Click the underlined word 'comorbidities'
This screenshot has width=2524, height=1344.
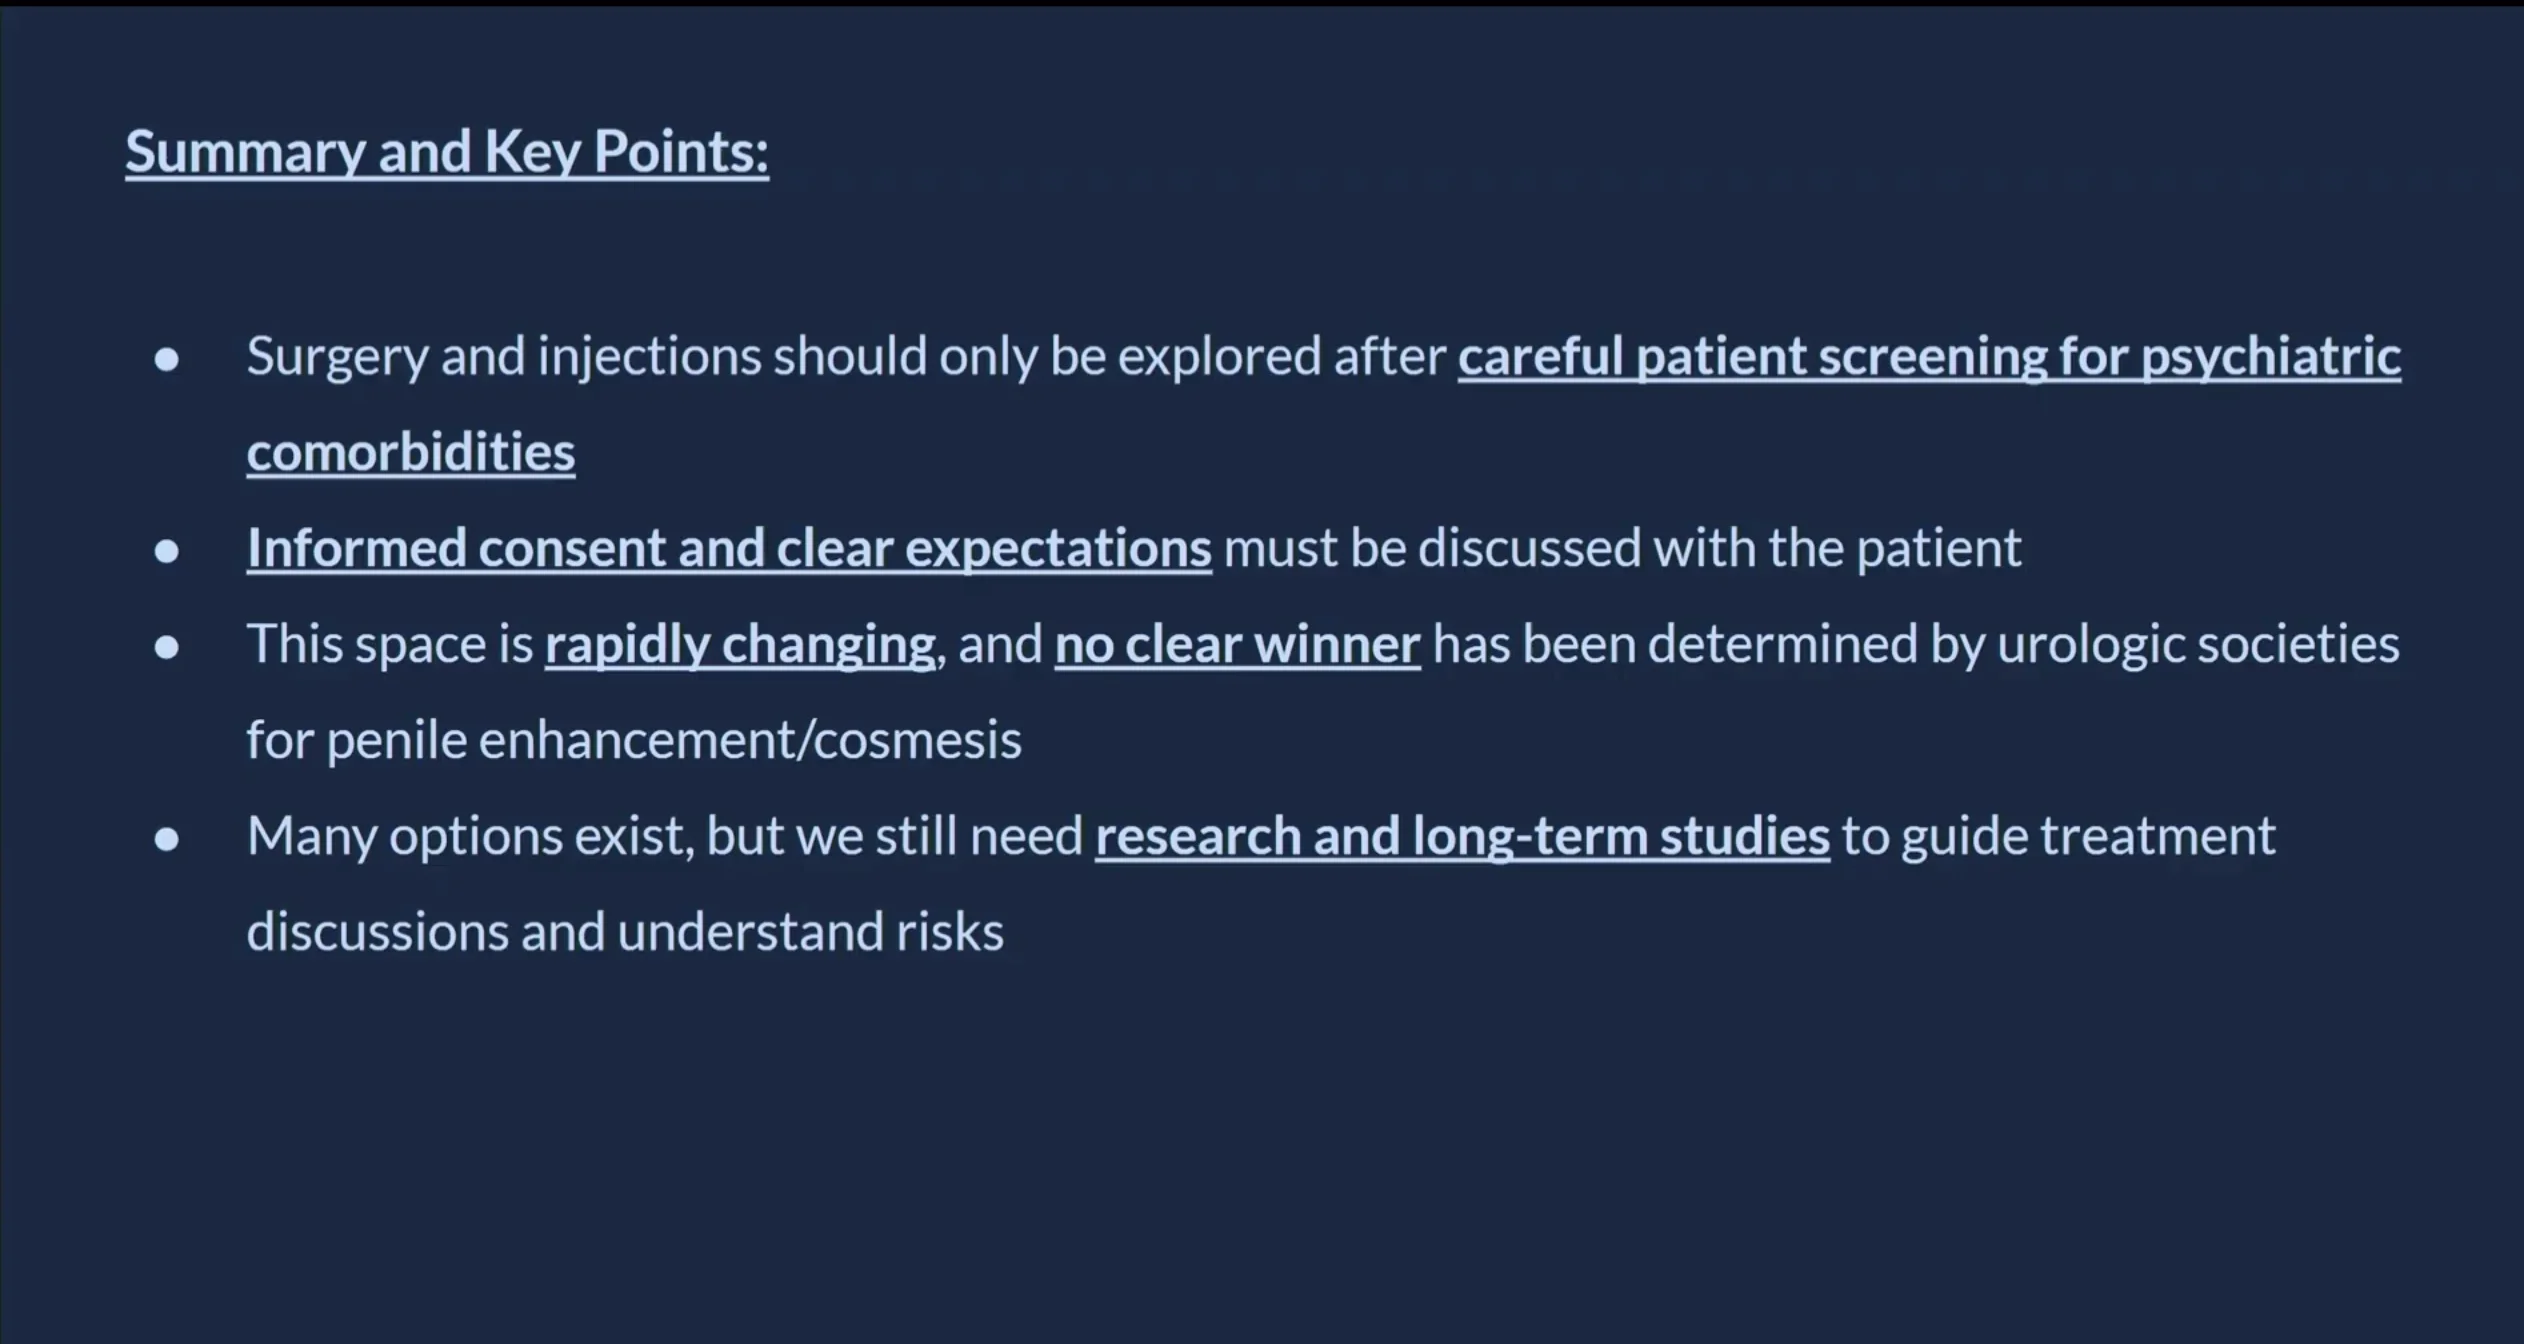point(410,452)
